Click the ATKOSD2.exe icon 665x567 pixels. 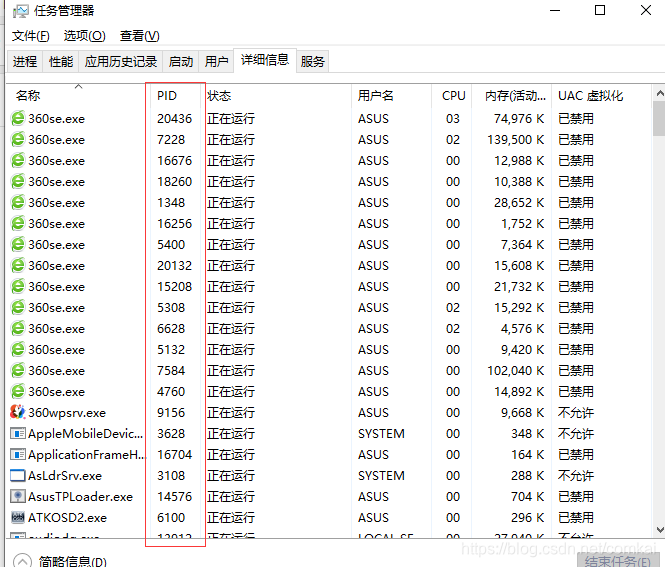(18, 517)
